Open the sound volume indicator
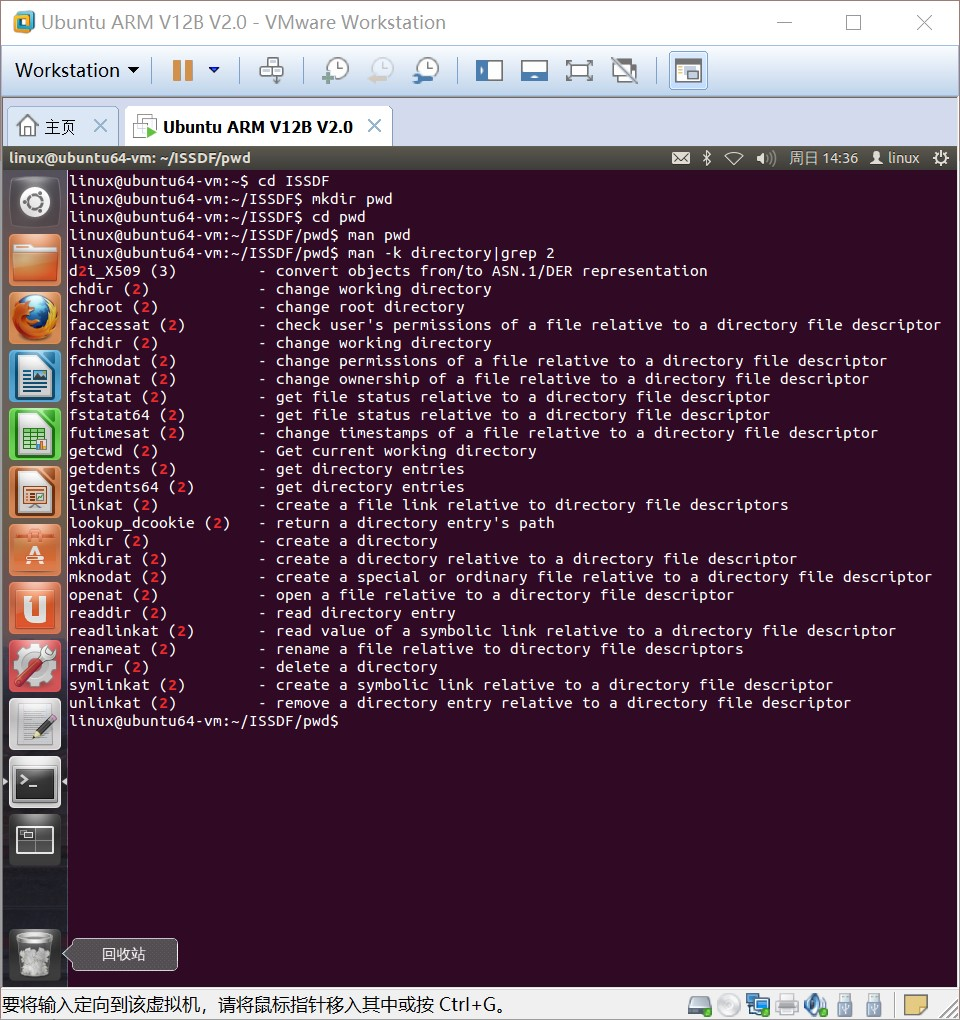This screenshot has width=960, height=1020. 766,158
